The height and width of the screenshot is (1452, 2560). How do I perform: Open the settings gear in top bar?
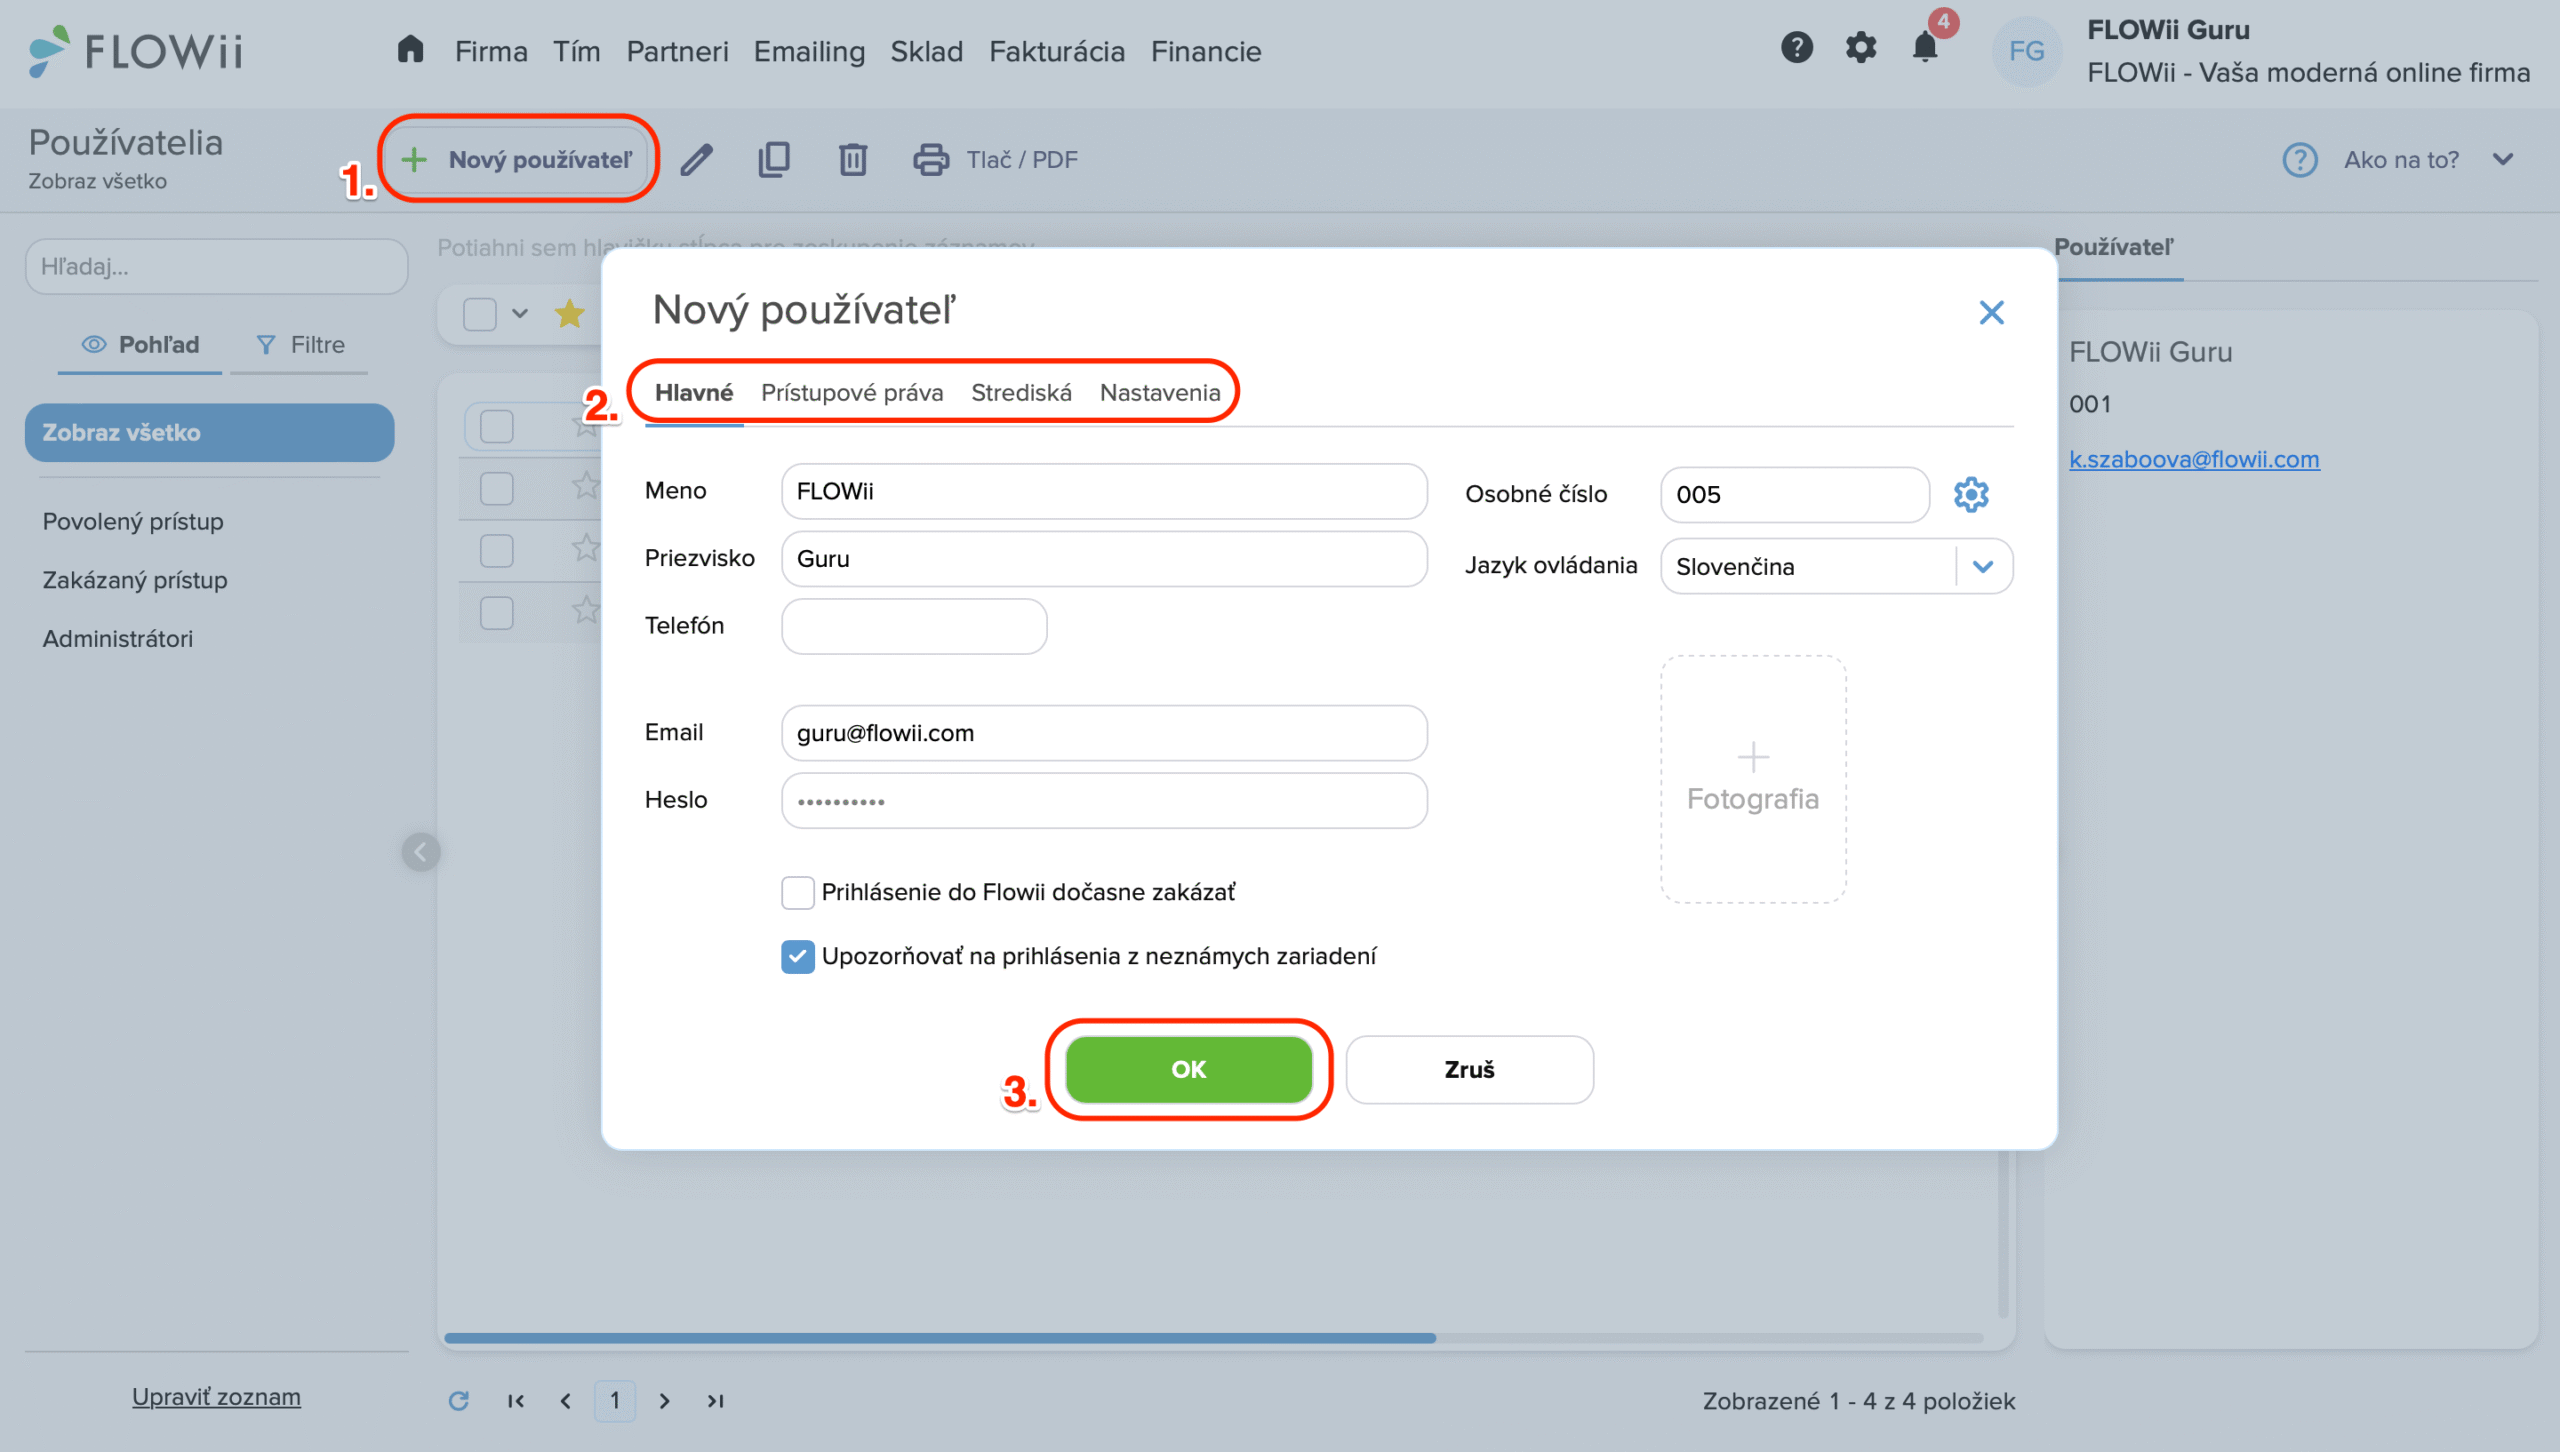[x=1860, y=47]
